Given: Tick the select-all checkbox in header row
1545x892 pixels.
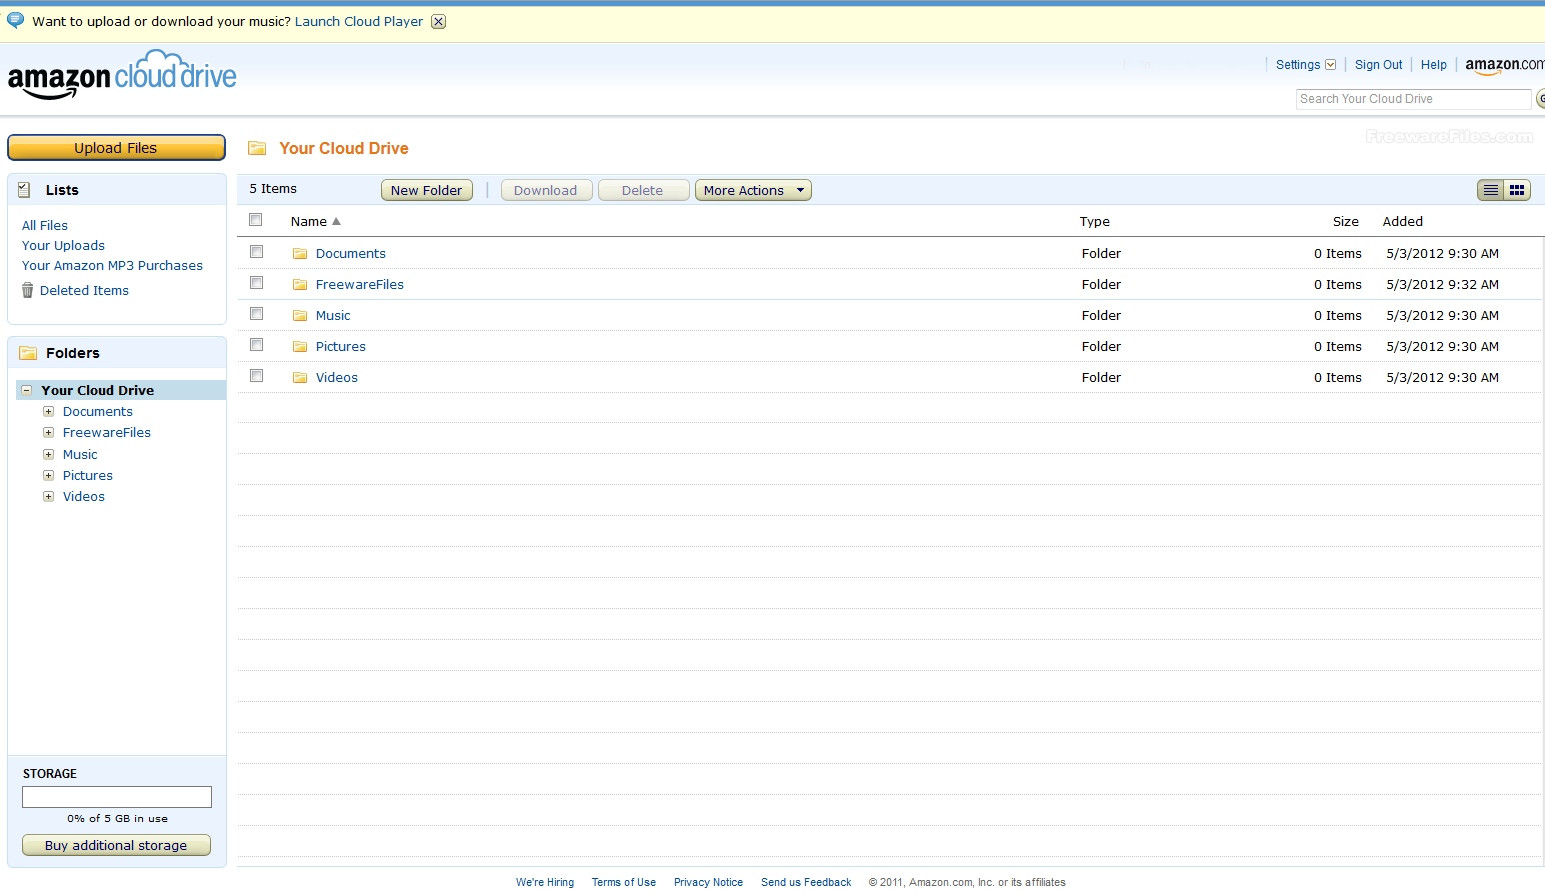Looking at the screenshot, I should [x=256, y=220].
